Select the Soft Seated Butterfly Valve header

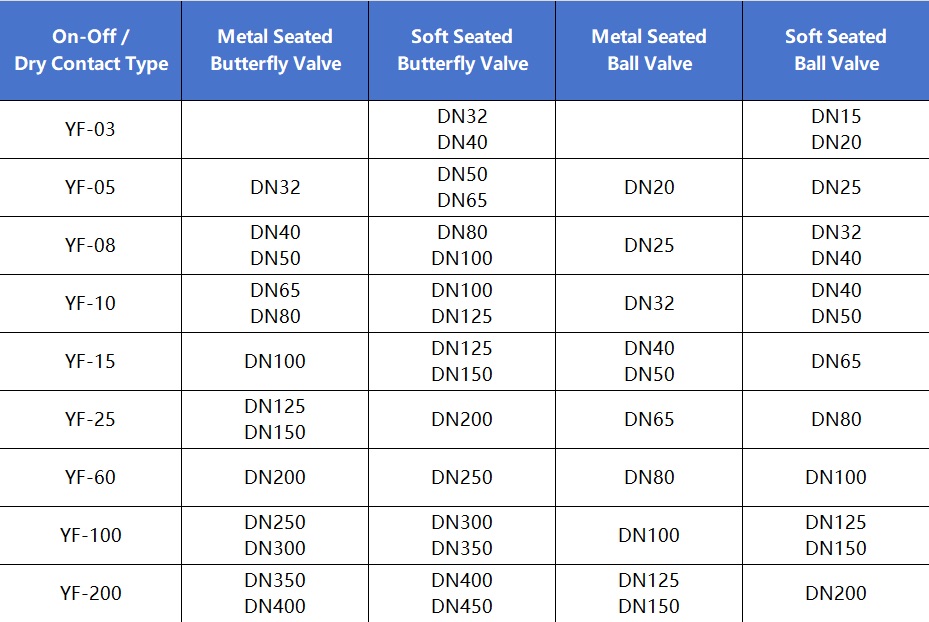point(462,50)
